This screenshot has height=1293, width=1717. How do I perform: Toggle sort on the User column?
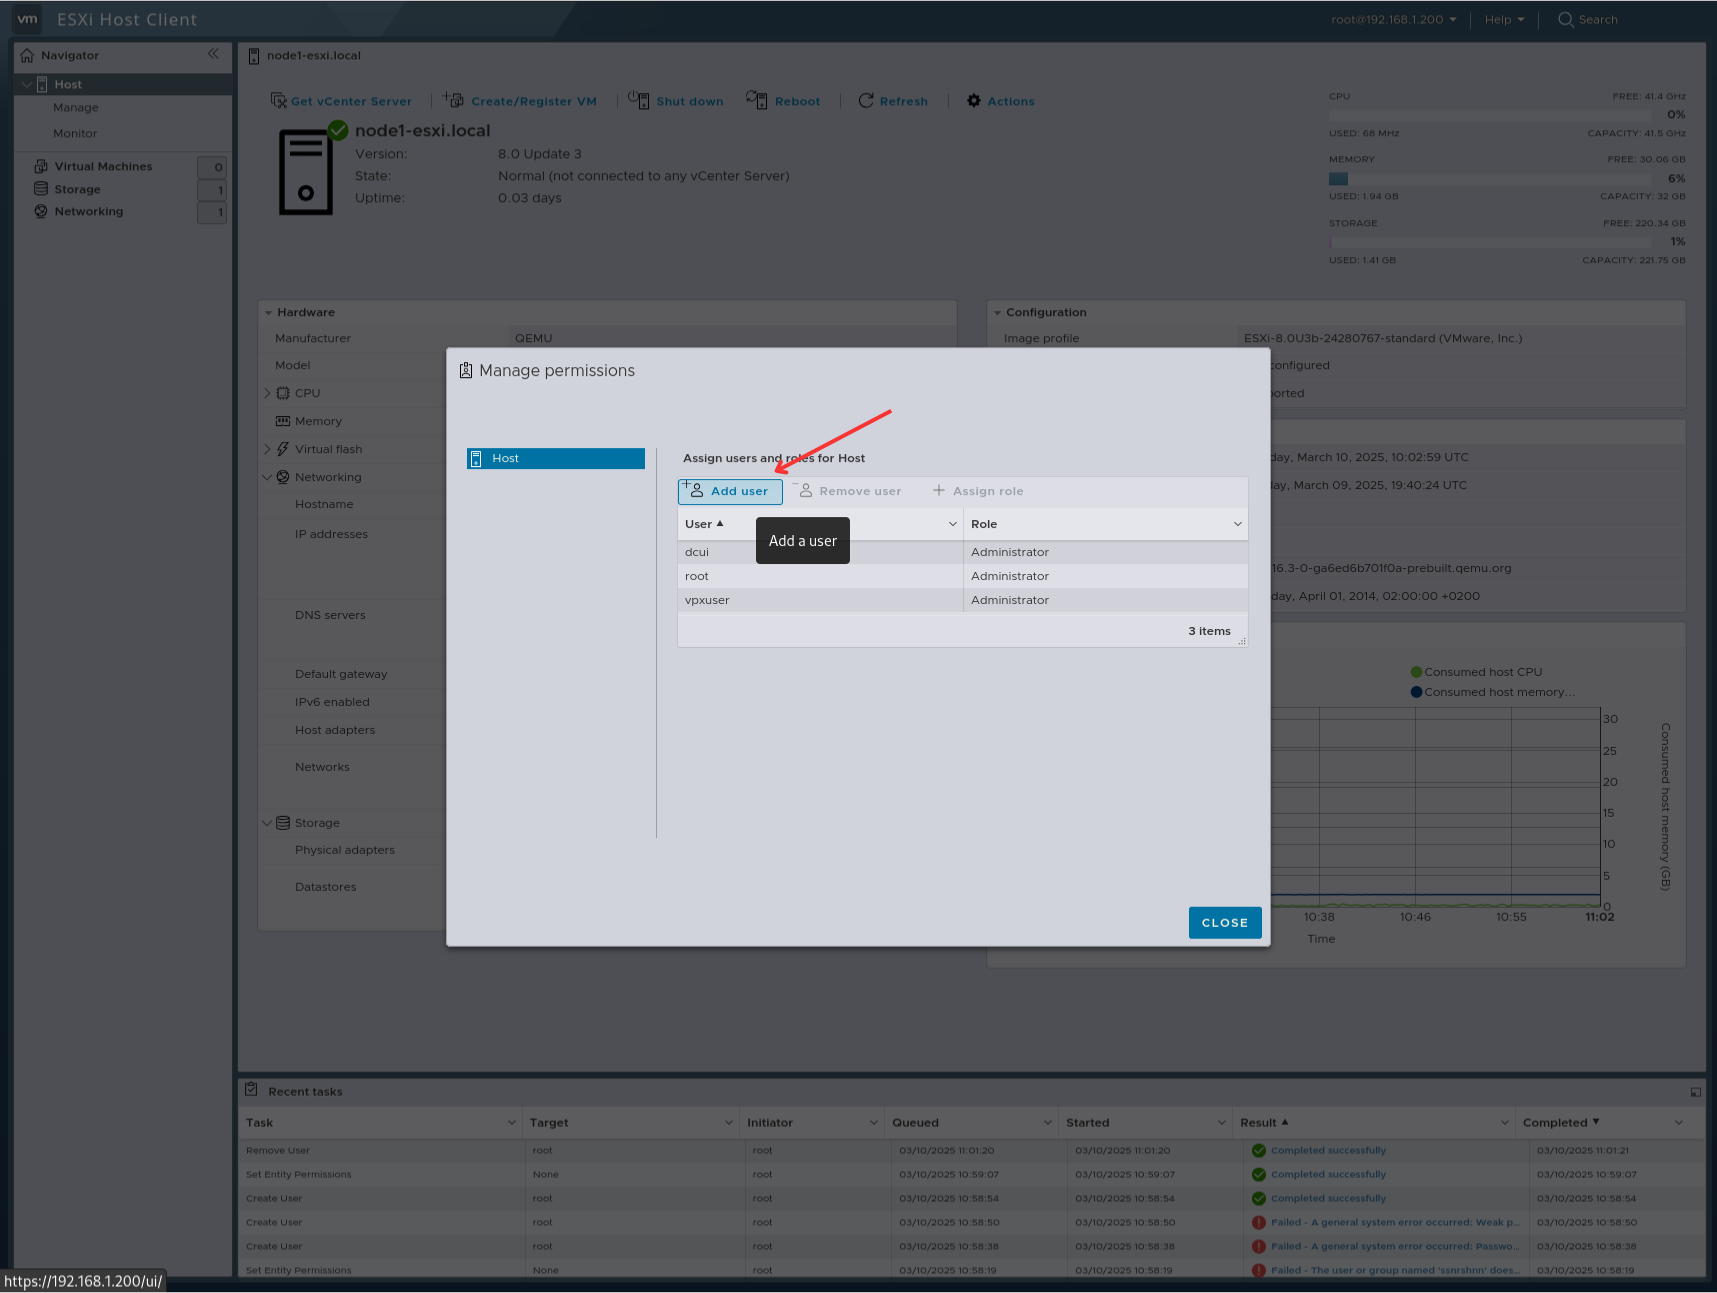700,523
